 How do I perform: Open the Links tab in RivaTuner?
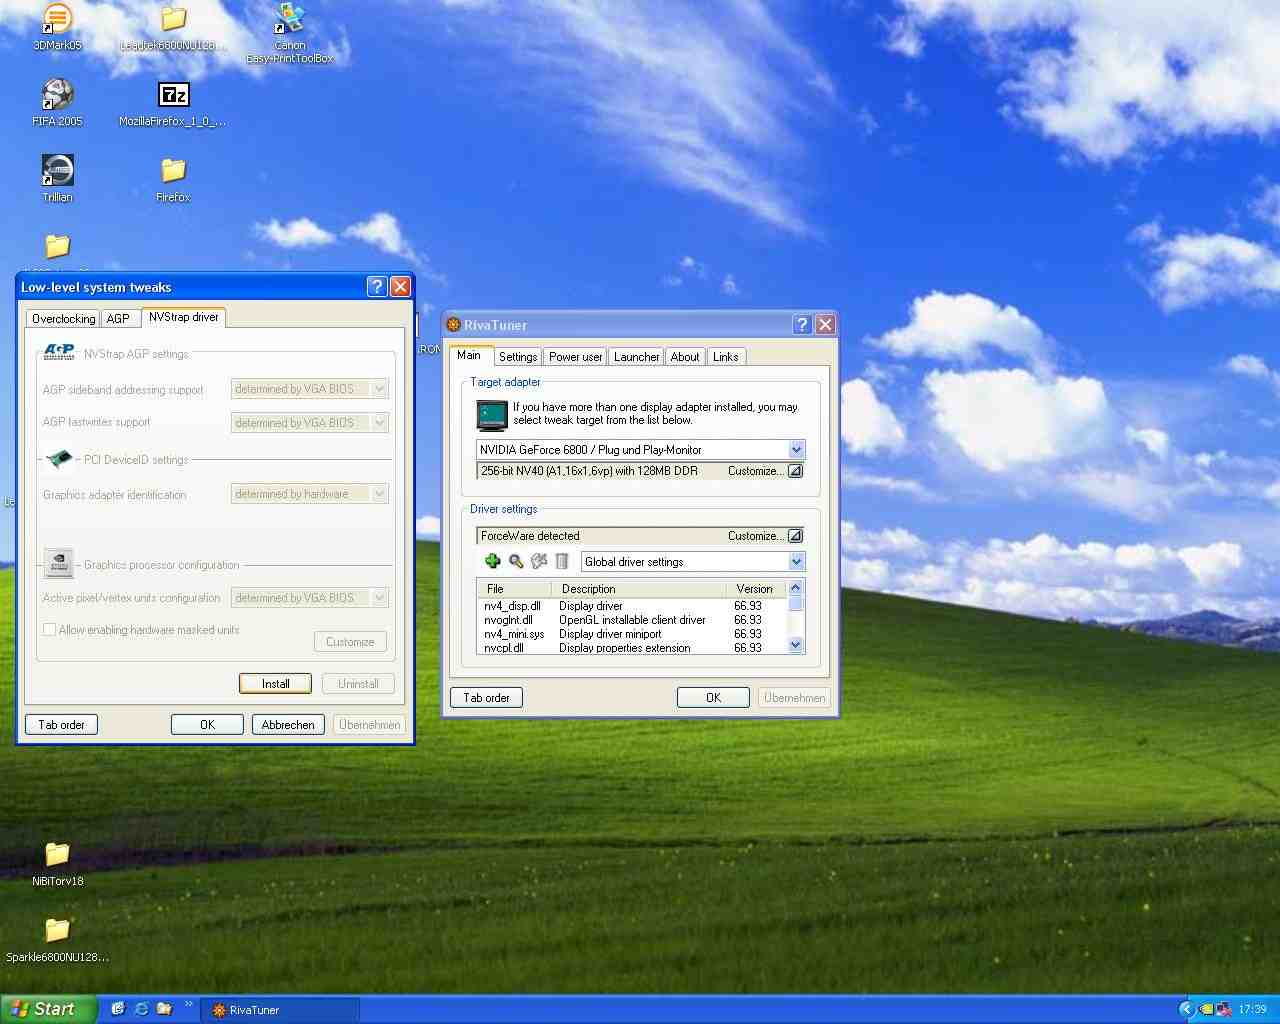[726, 357]
